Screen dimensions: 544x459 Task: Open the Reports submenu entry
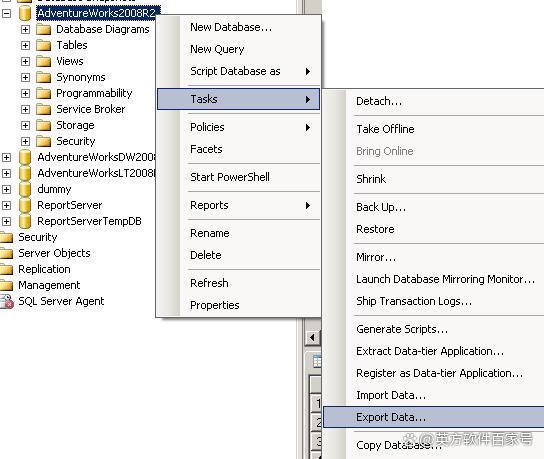coord(238,205)
